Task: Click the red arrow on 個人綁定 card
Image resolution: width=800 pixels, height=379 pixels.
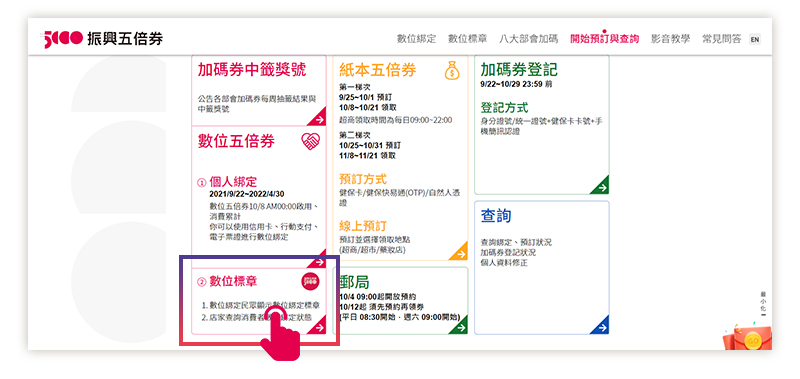Action: [319, 261]
